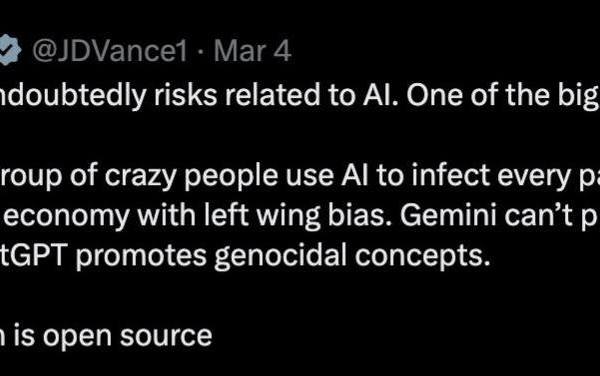Click the line mentioning left wing bias
600x376 pixels.
[300, 216]
